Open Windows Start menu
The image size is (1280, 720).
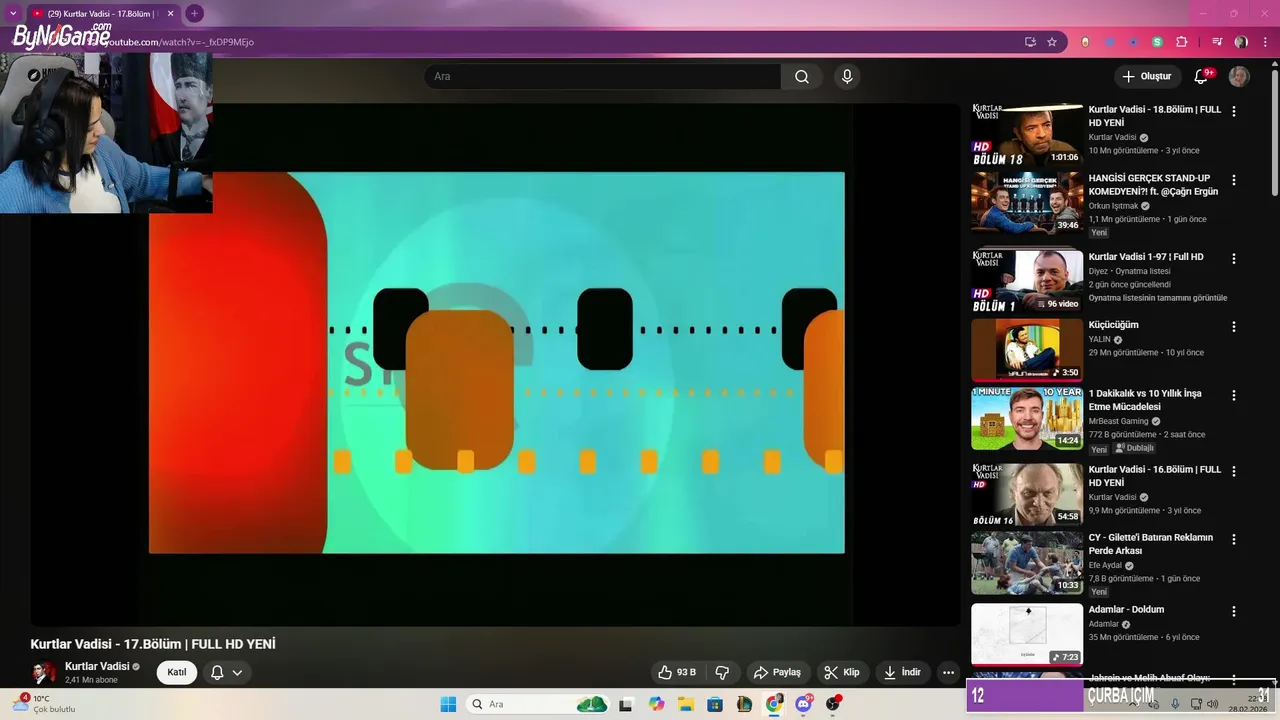pyautogui.click(x=447, y=704)
